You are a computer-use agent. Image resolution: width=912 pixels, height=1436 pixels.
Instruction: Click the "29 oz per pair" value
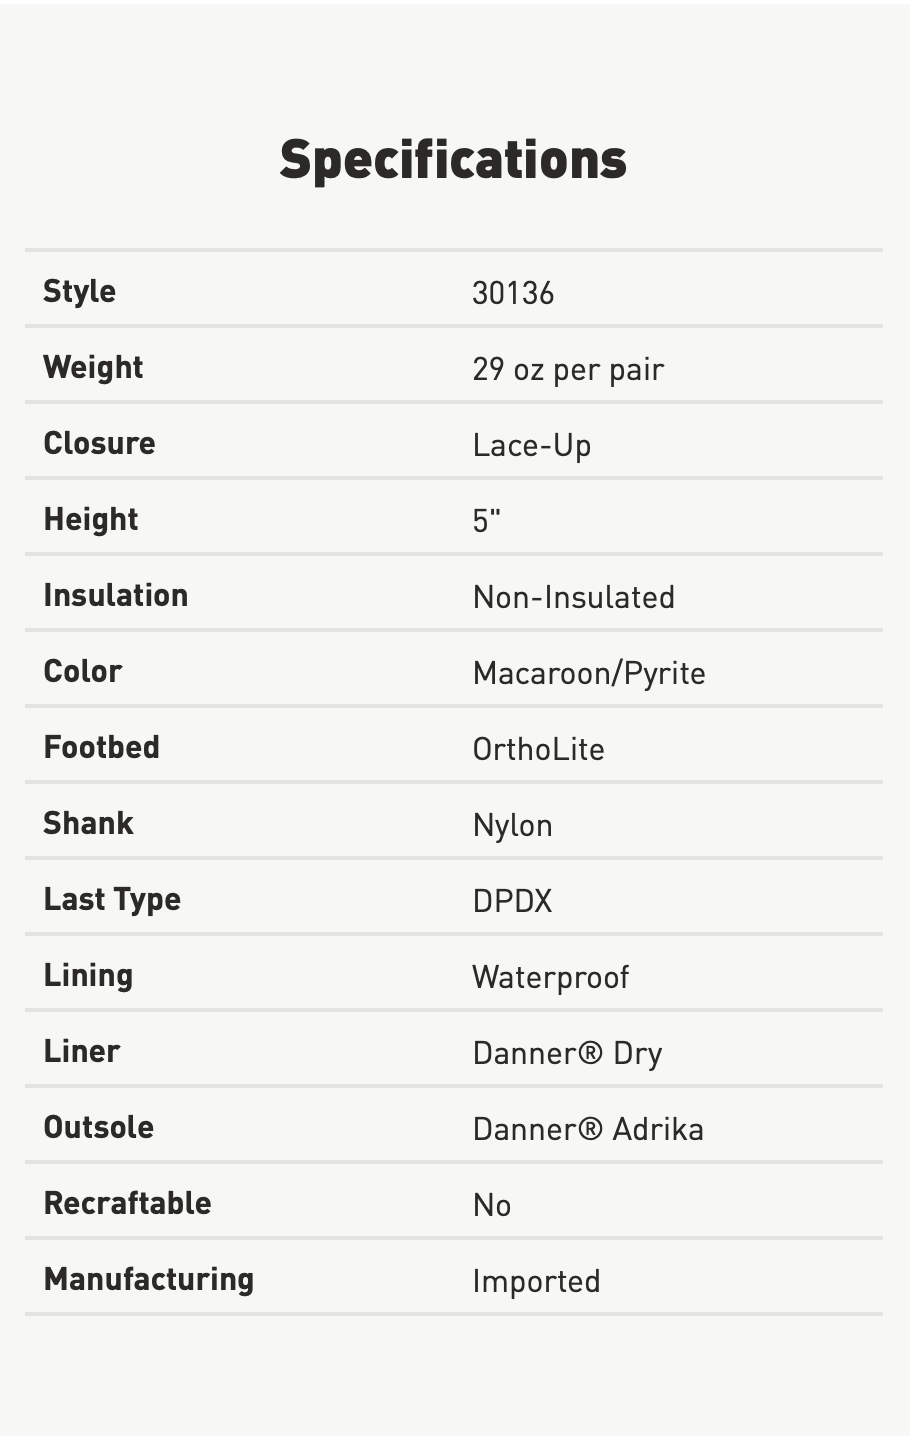[x=568, y=369]
